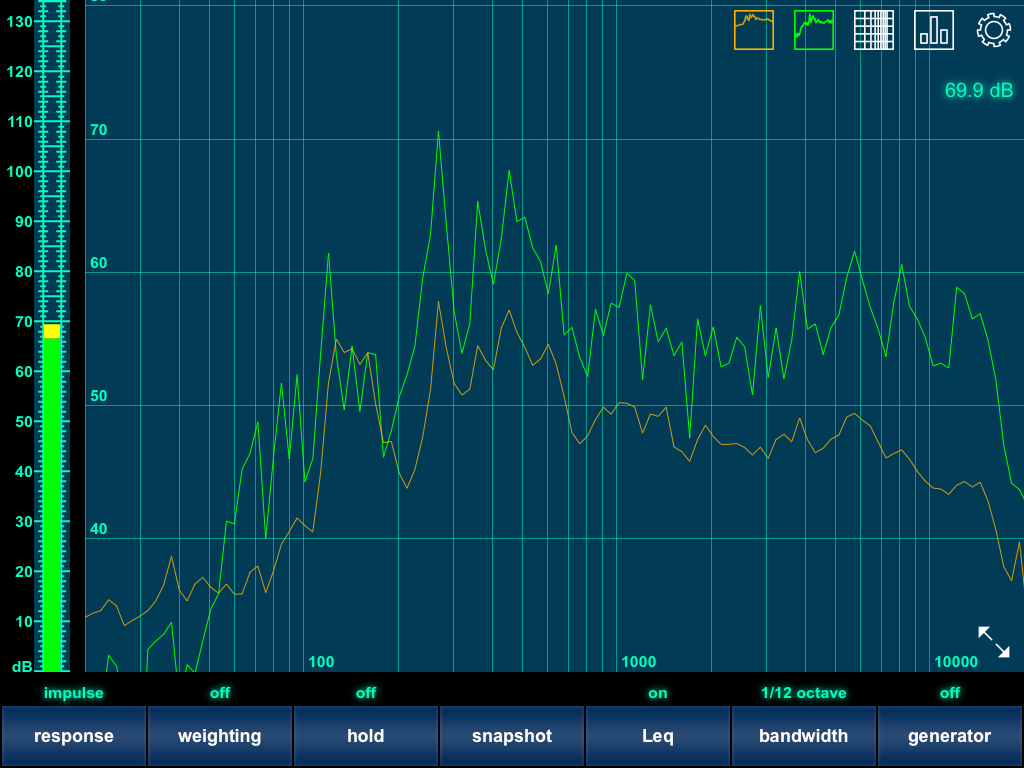Click the 1000 frequency axis label
The image size is (1024, 768).
click(638, 662)
